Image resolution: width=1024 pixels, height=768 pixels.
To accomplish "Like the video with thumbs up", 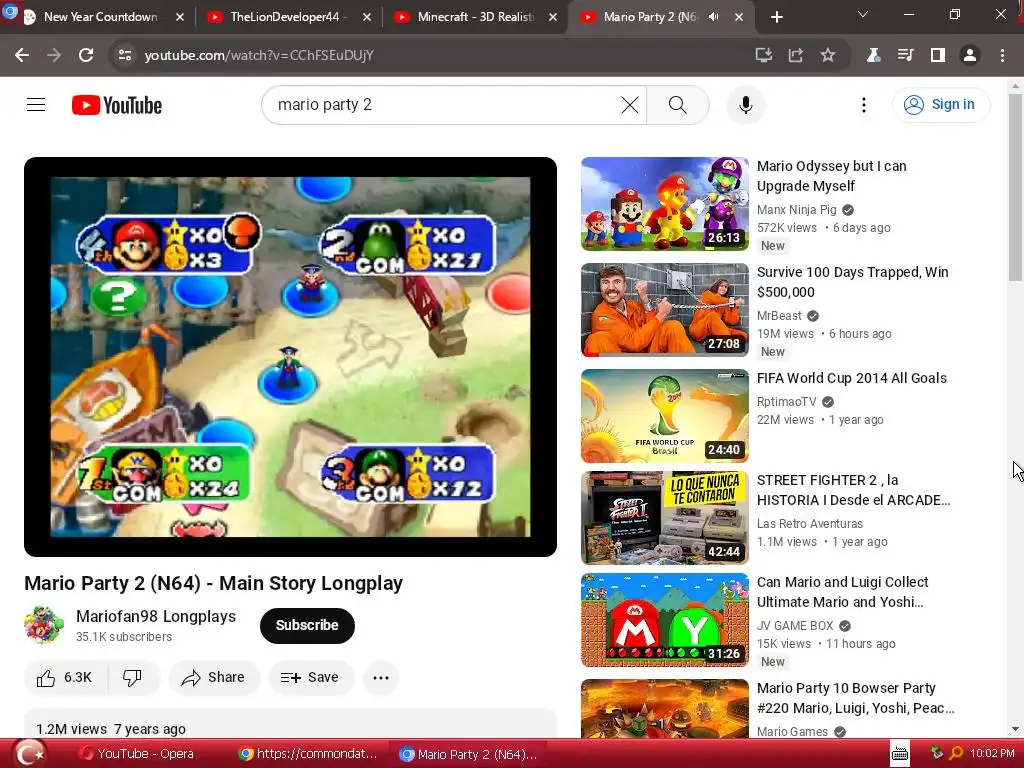I will [65, 677].
